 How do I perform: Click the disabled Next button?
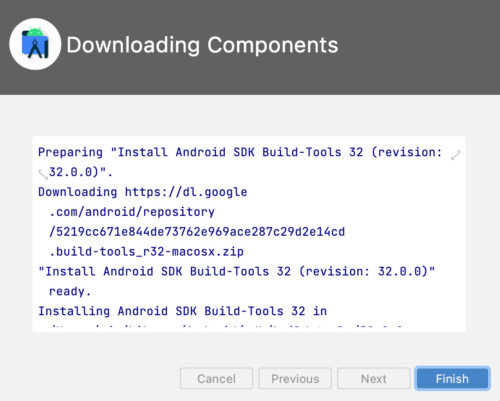coord(374,378)
